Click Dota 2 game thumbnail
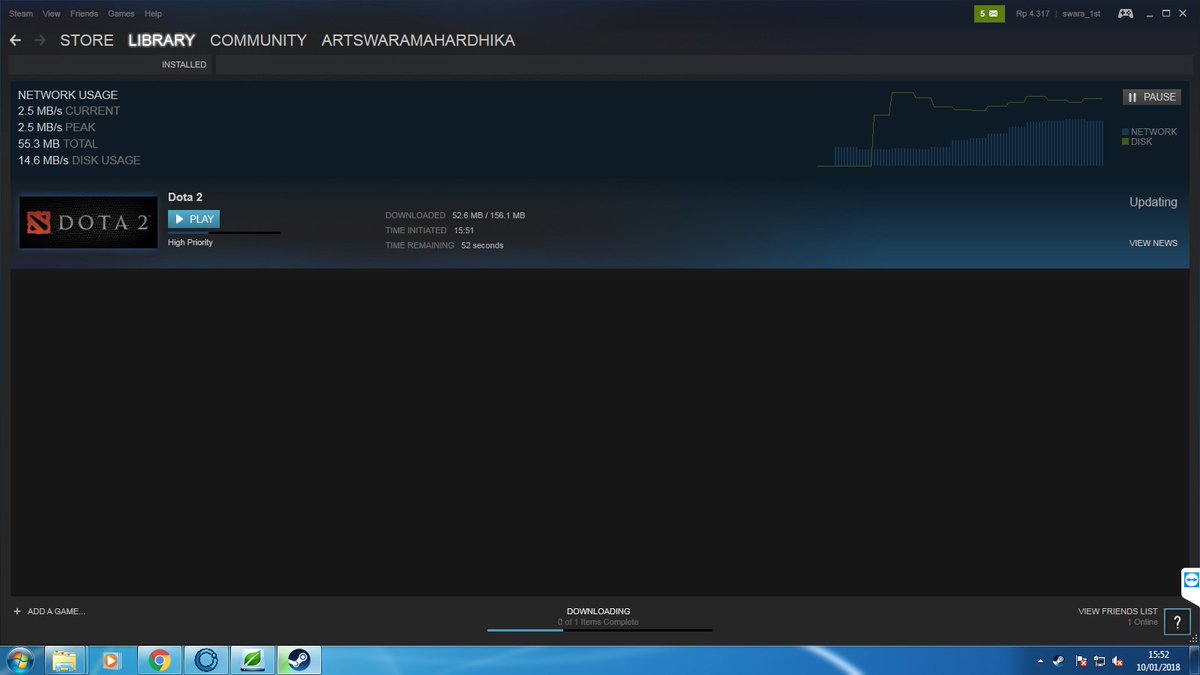This screenshot has height=675, width=1200. point(88,222)
